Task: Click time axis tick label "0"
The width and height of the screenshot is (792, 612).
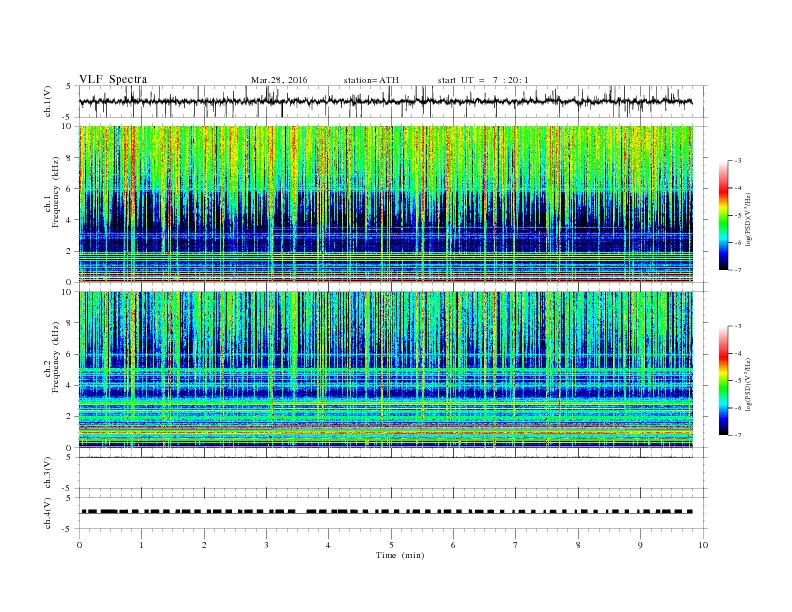Action: pos(79,545)
